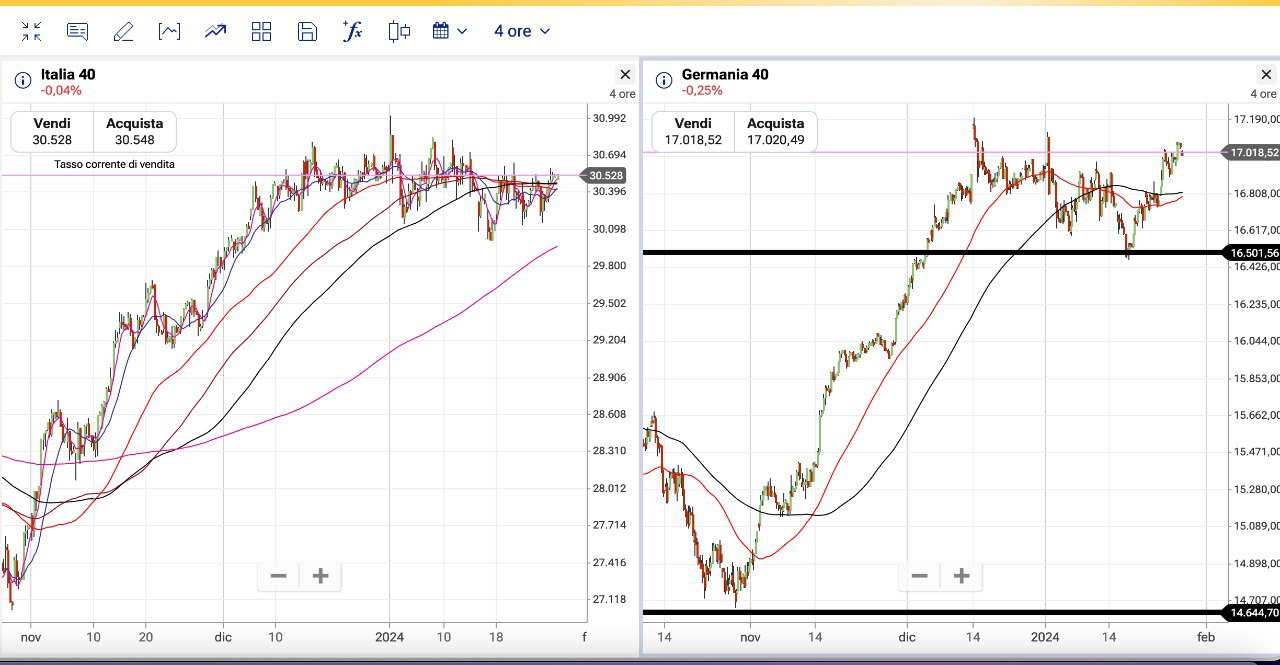Zoom out the Italia 40 chart

pyautogui.click(x=279, y=576)
